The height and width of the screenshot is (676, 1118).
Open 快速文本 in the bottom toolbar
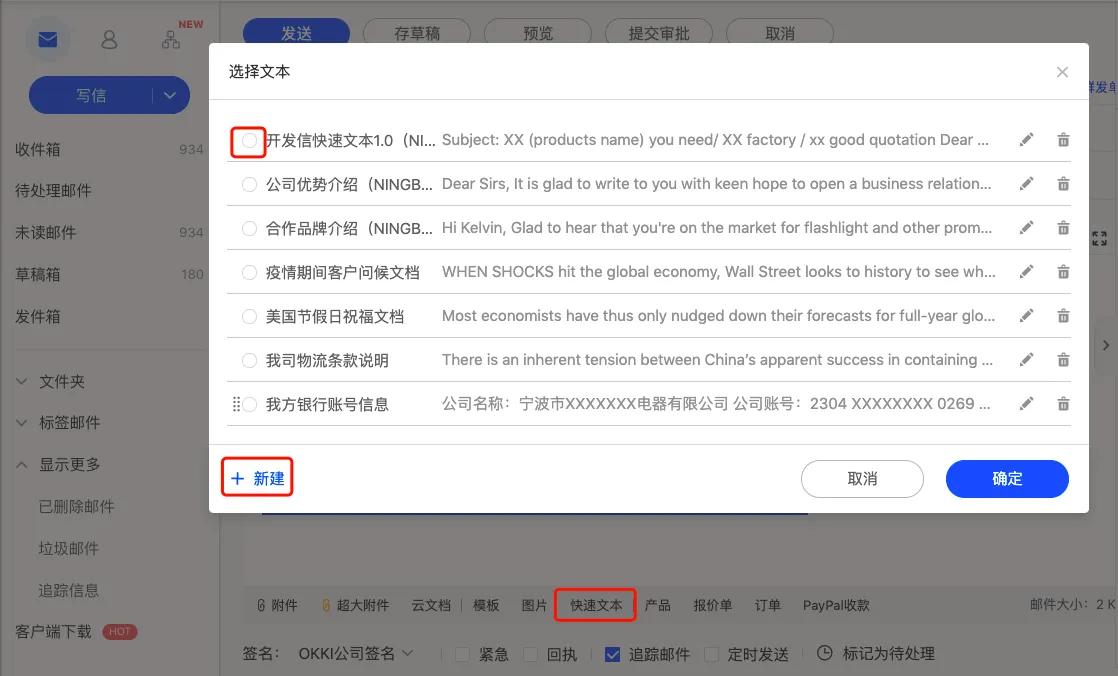point(595,605)
